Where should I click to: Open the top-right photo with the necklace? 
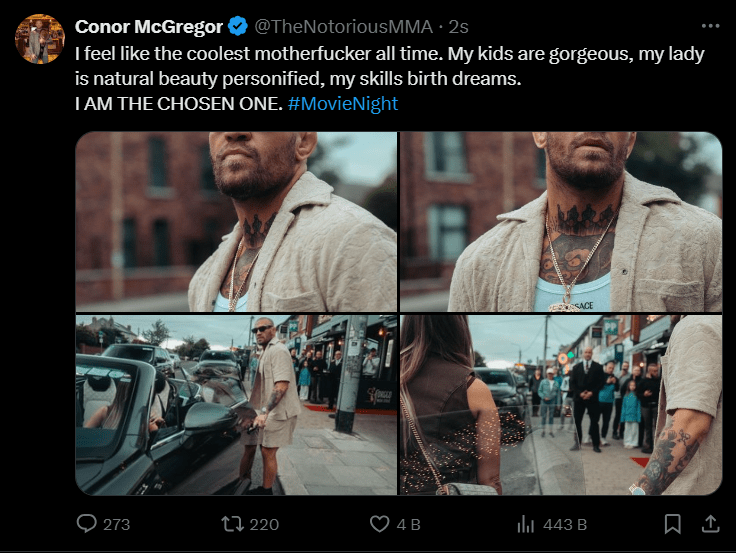(561, 222)
